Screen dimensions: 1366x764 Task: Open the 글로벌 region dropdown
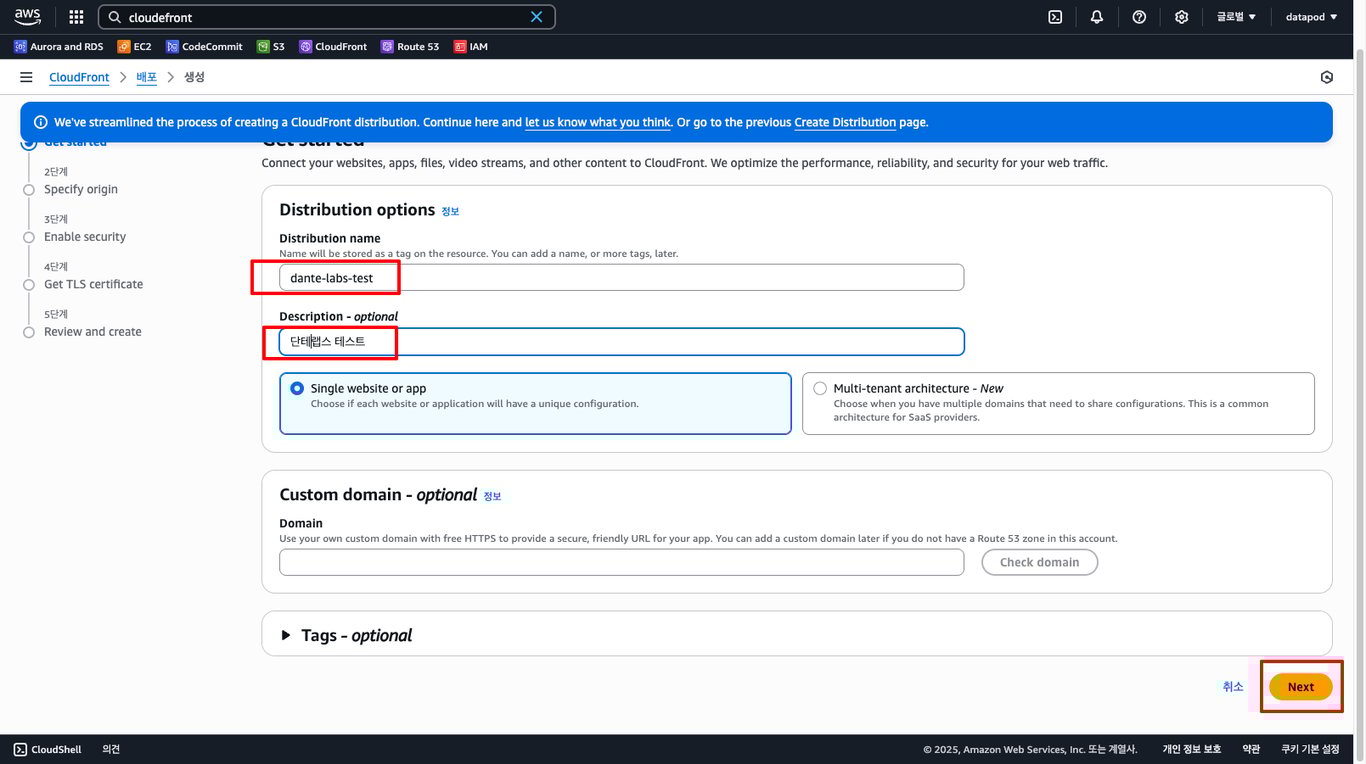coord(1235,17)
